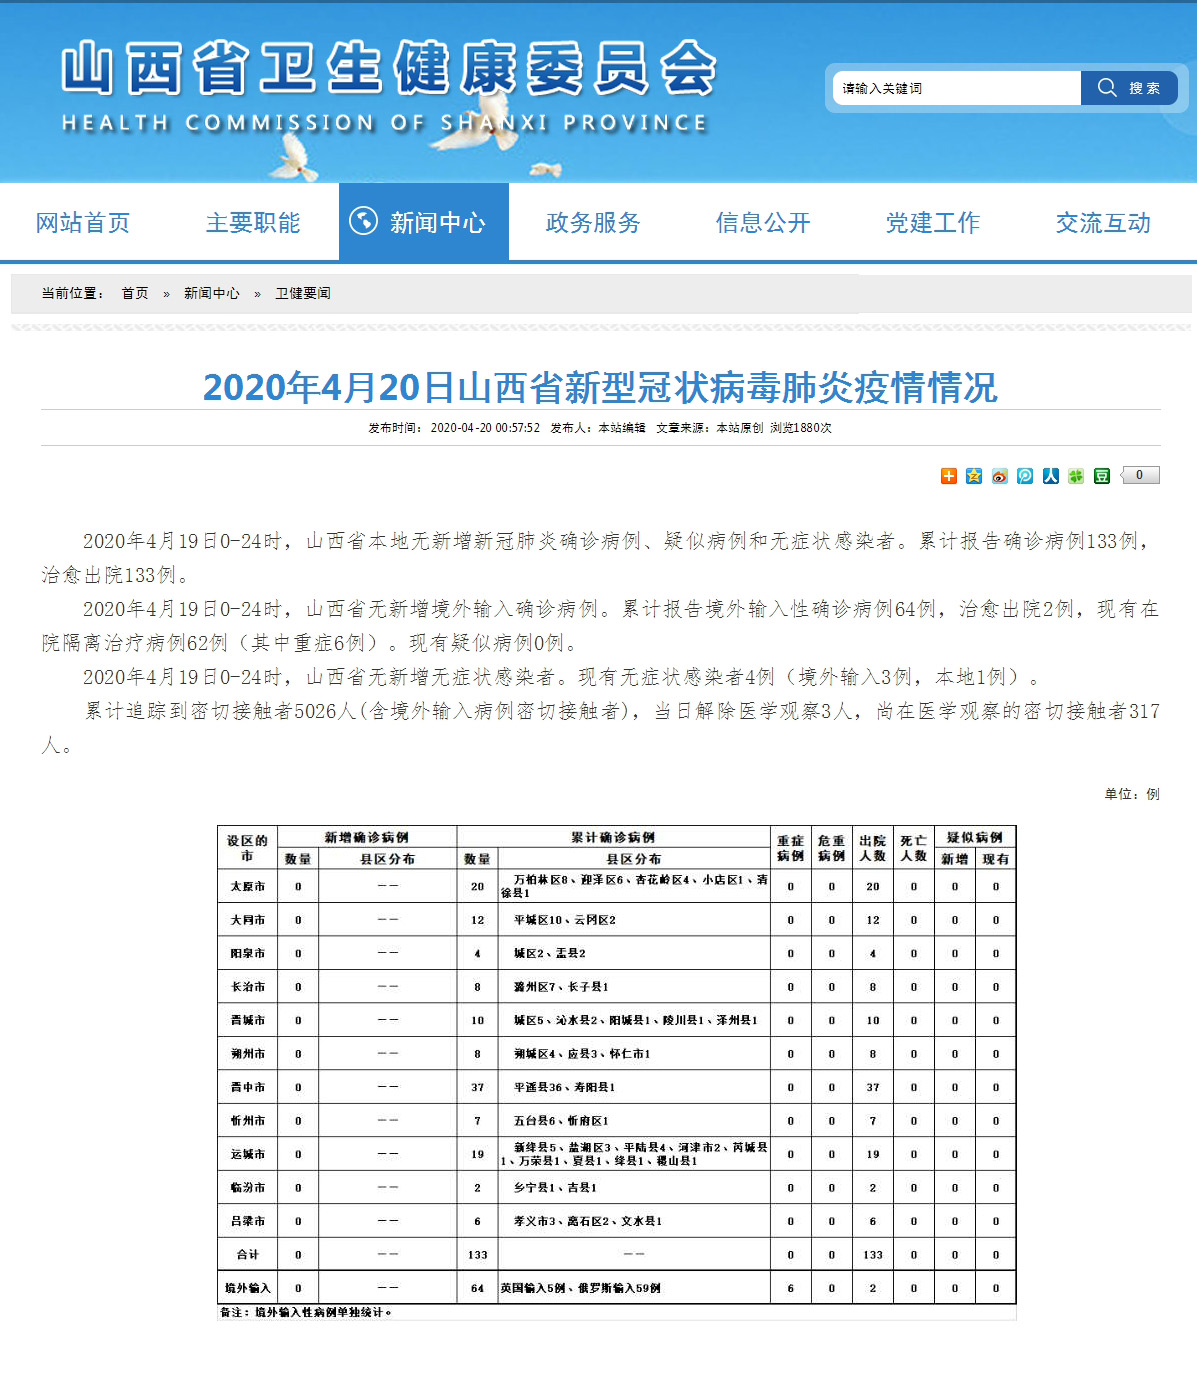
Task: Click the globe icon beside 新闻中心
Action: (363, 220)
